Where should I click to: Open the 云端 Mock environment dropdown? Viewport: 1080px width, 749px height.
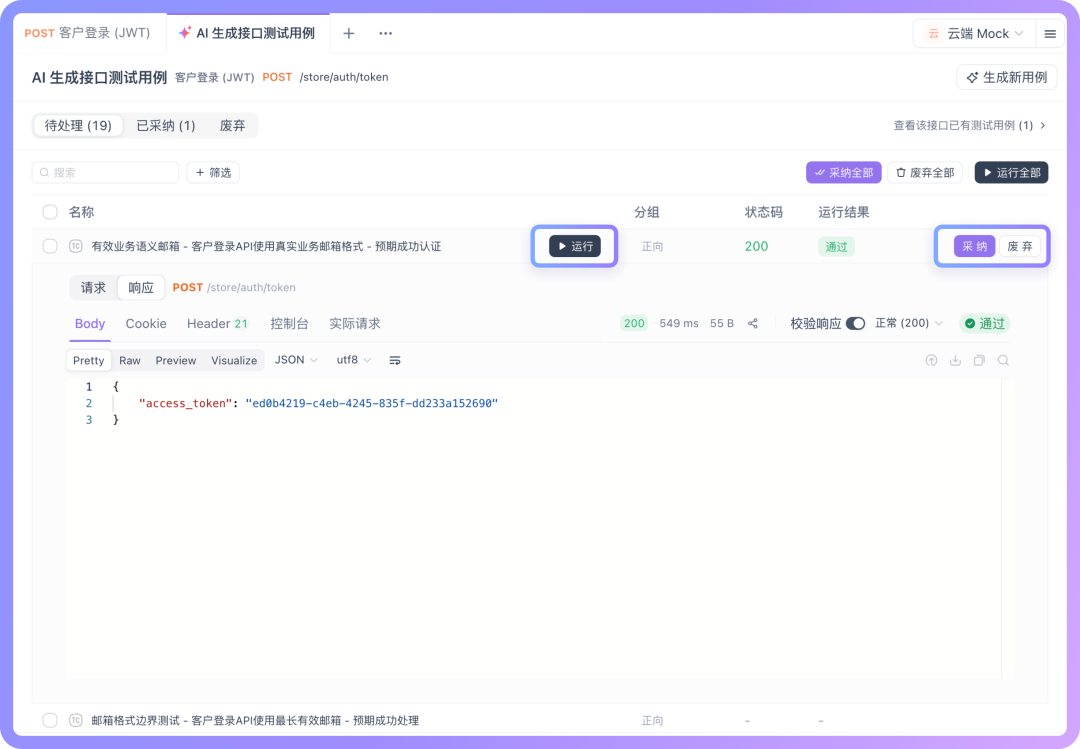tap(973, 33)
